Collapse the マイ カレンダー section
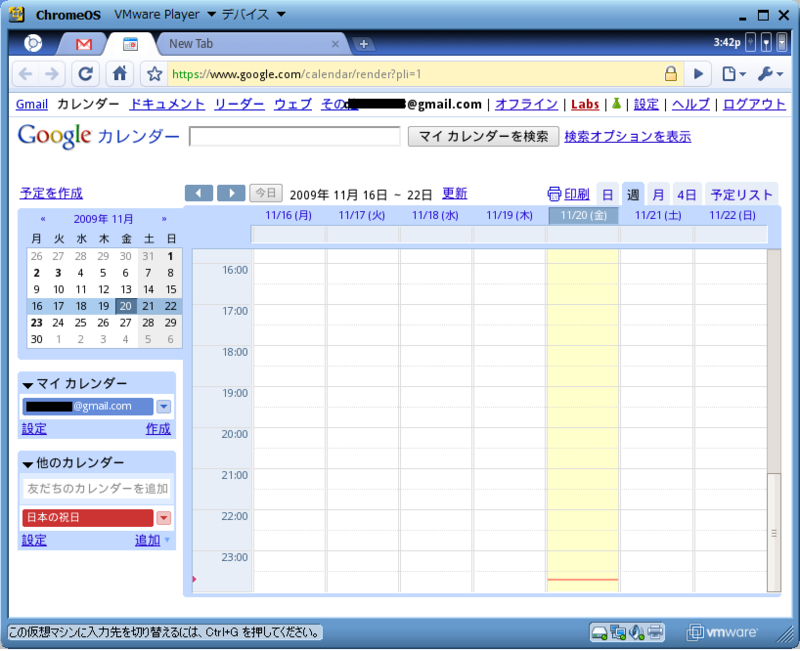This screenshot has height=651, width=800. click(28, 385)
